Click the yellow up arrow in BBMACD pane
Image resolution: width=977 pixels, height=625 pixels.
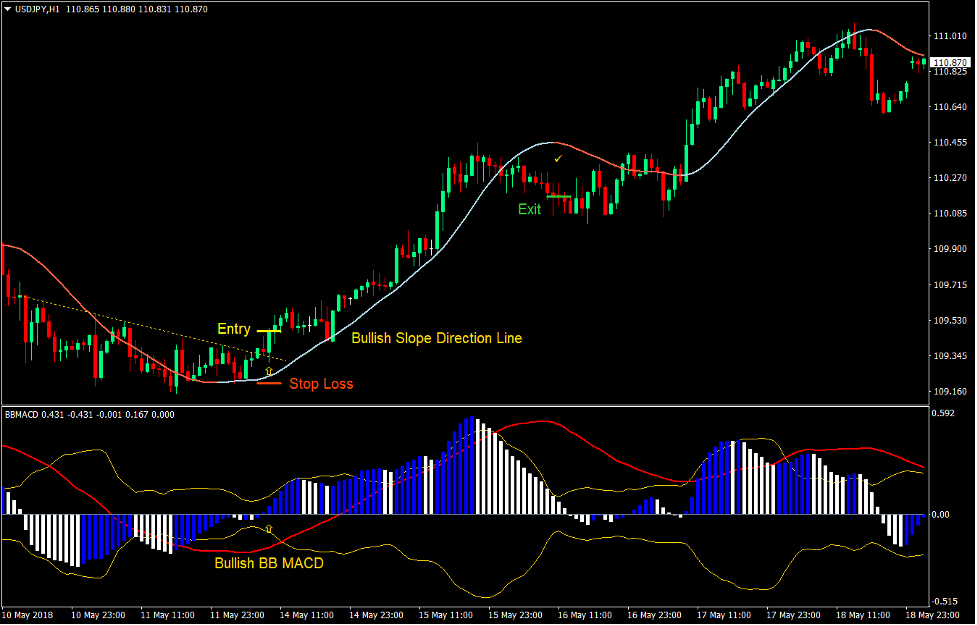tap(267, 527)
